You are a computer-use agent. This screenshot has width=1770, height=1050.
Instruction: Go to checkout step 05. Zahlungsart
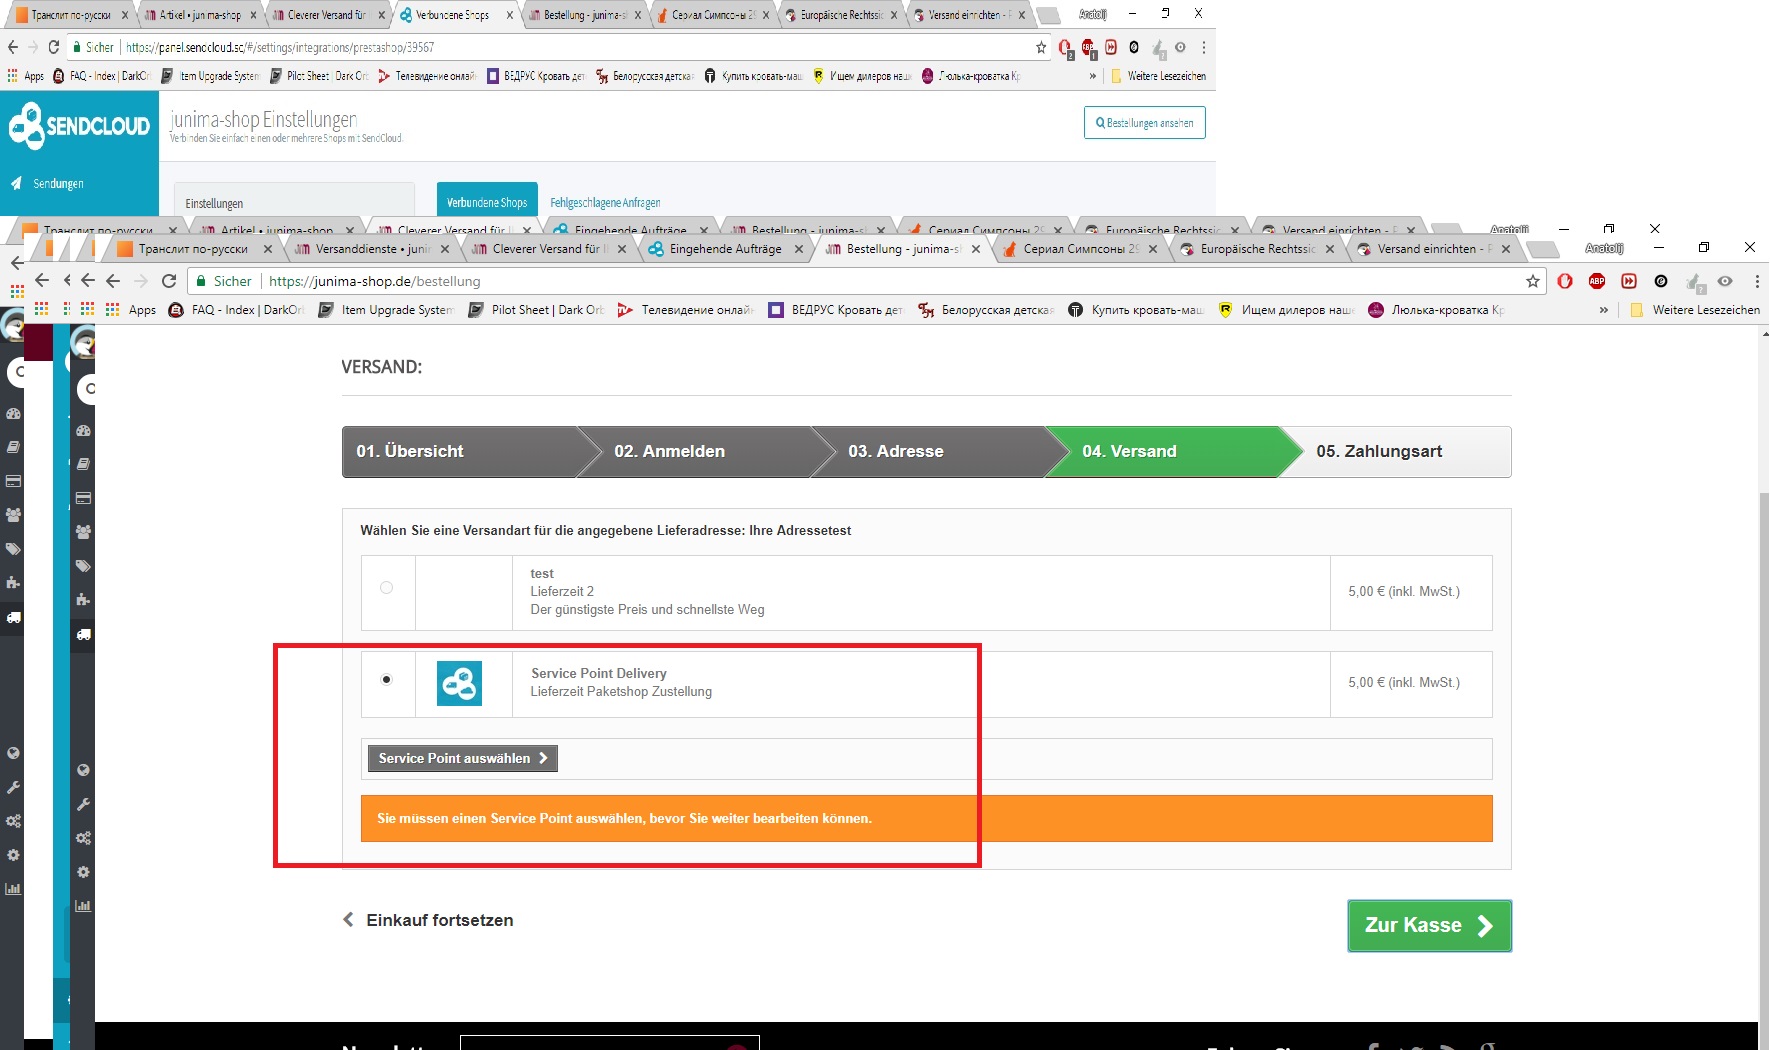coord(1397,452)
